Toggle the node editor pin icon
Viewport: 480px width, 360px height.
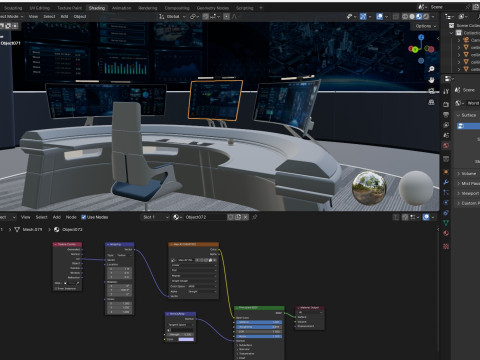tap(255, 217)
